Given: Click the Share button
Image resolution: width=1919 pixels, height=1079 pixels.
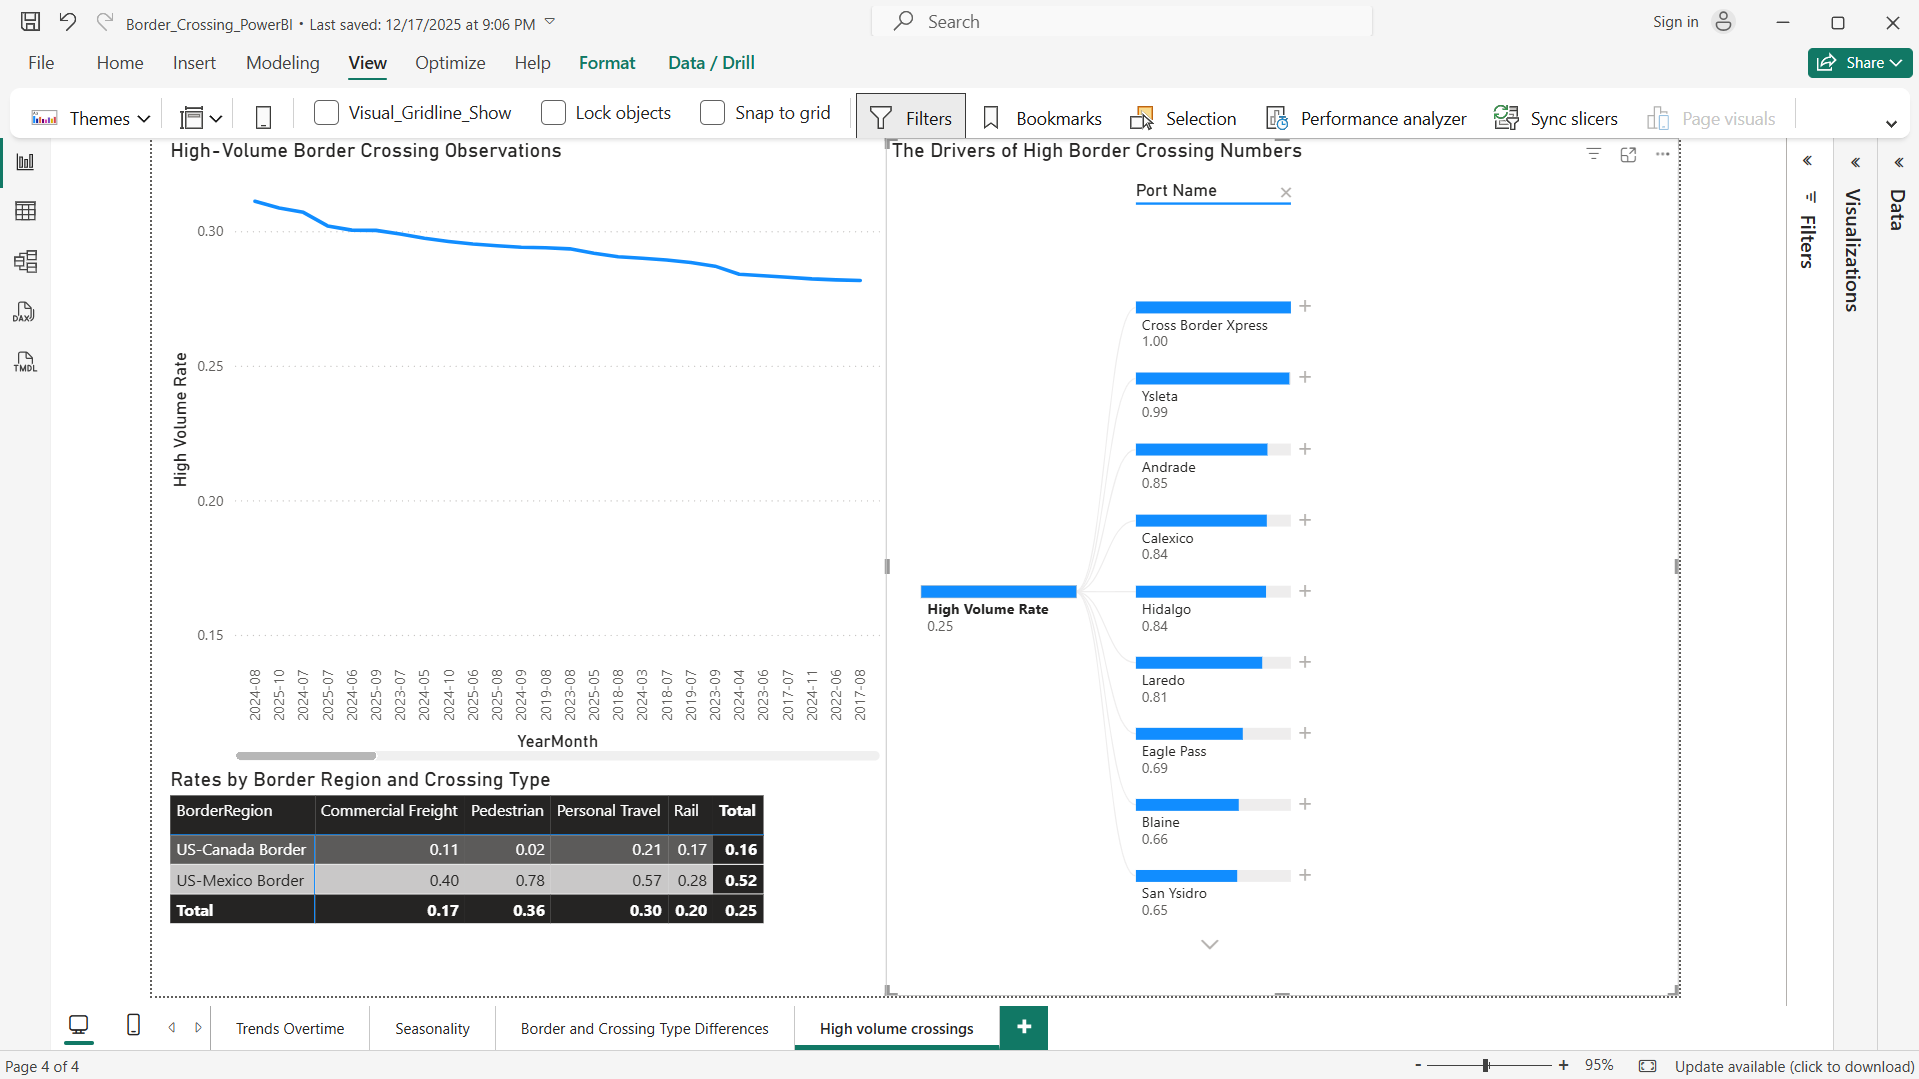Looking at the screenshot, I should 1858,62.
